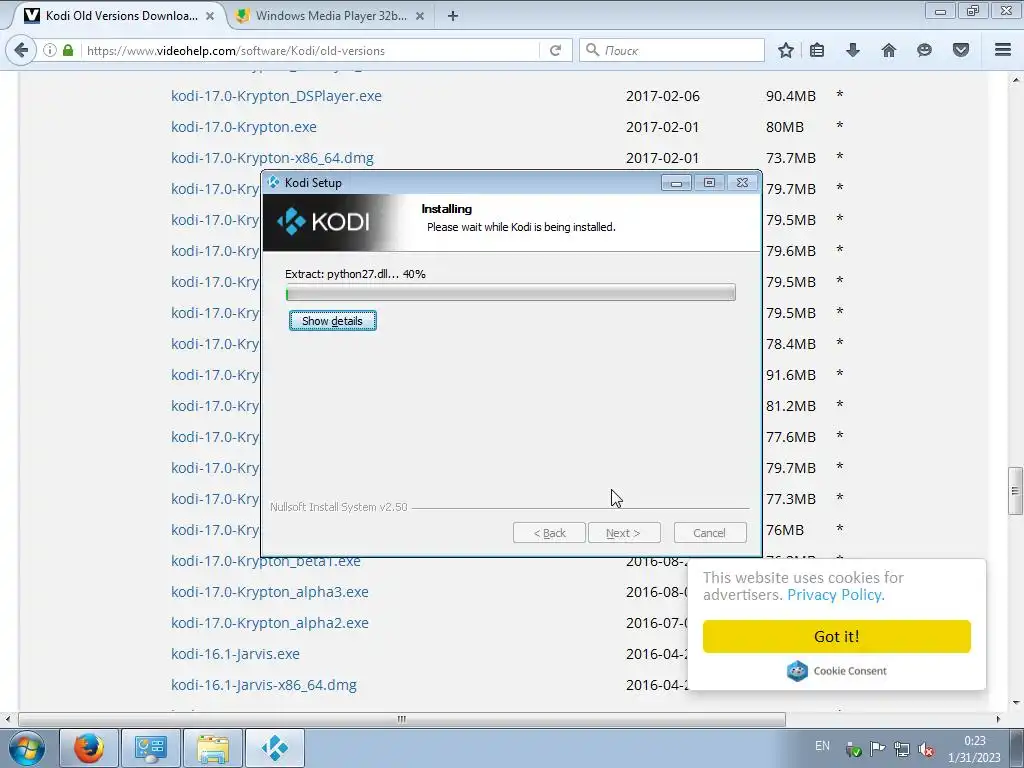1024x768 pixels.
Task: Click the green padlock security icon
Action: pyautogui.click(x=68, y=50)
